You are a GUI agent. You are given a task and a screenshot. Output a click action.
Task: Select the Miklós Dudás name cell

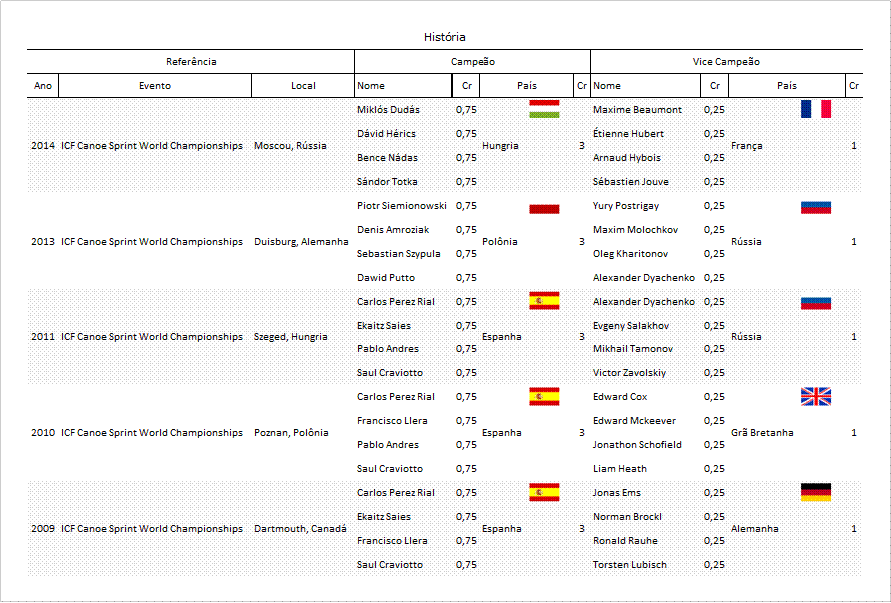[388, 110]
